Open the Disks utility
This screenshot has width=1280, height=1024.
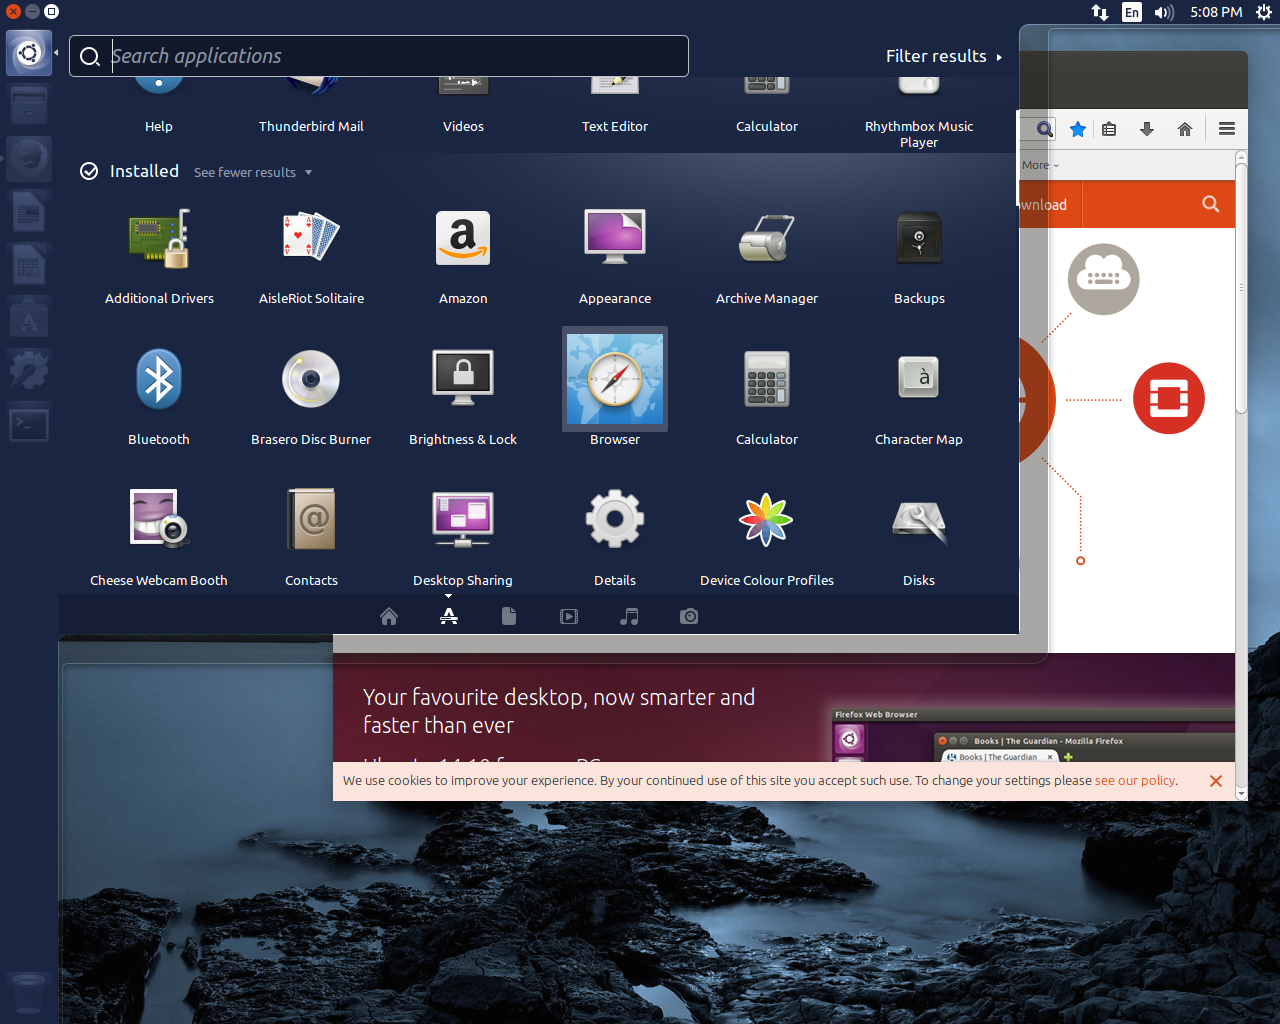click(x=919, y=520)
